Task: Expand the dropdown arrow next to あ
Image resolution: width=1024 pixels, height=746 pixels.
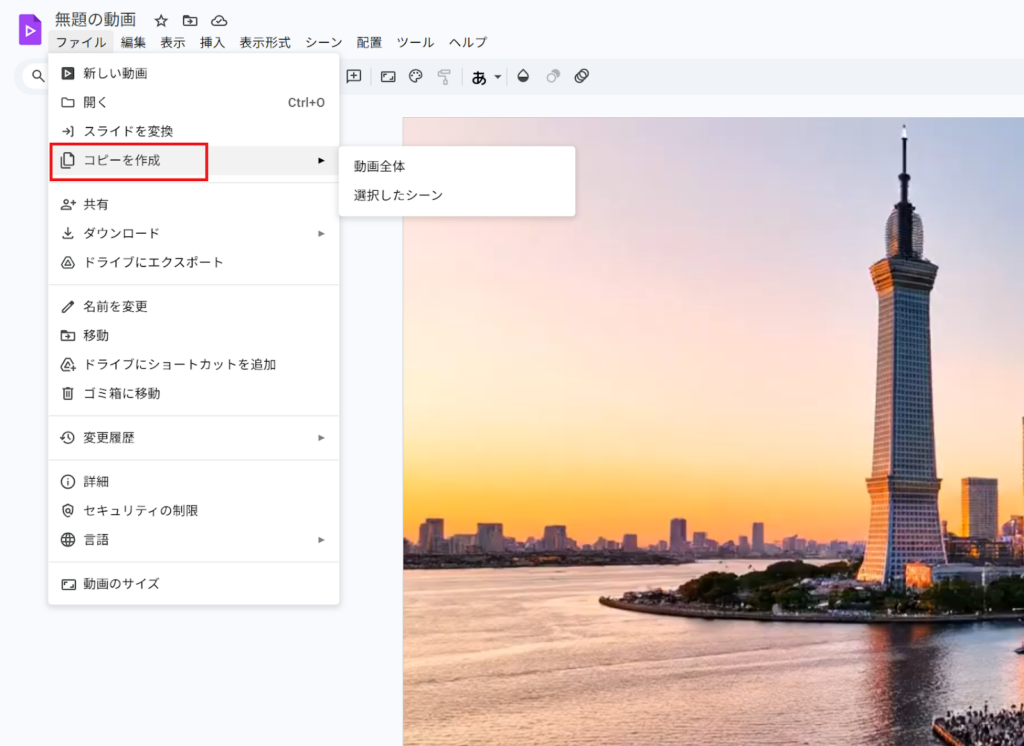Action: [496, 77]
